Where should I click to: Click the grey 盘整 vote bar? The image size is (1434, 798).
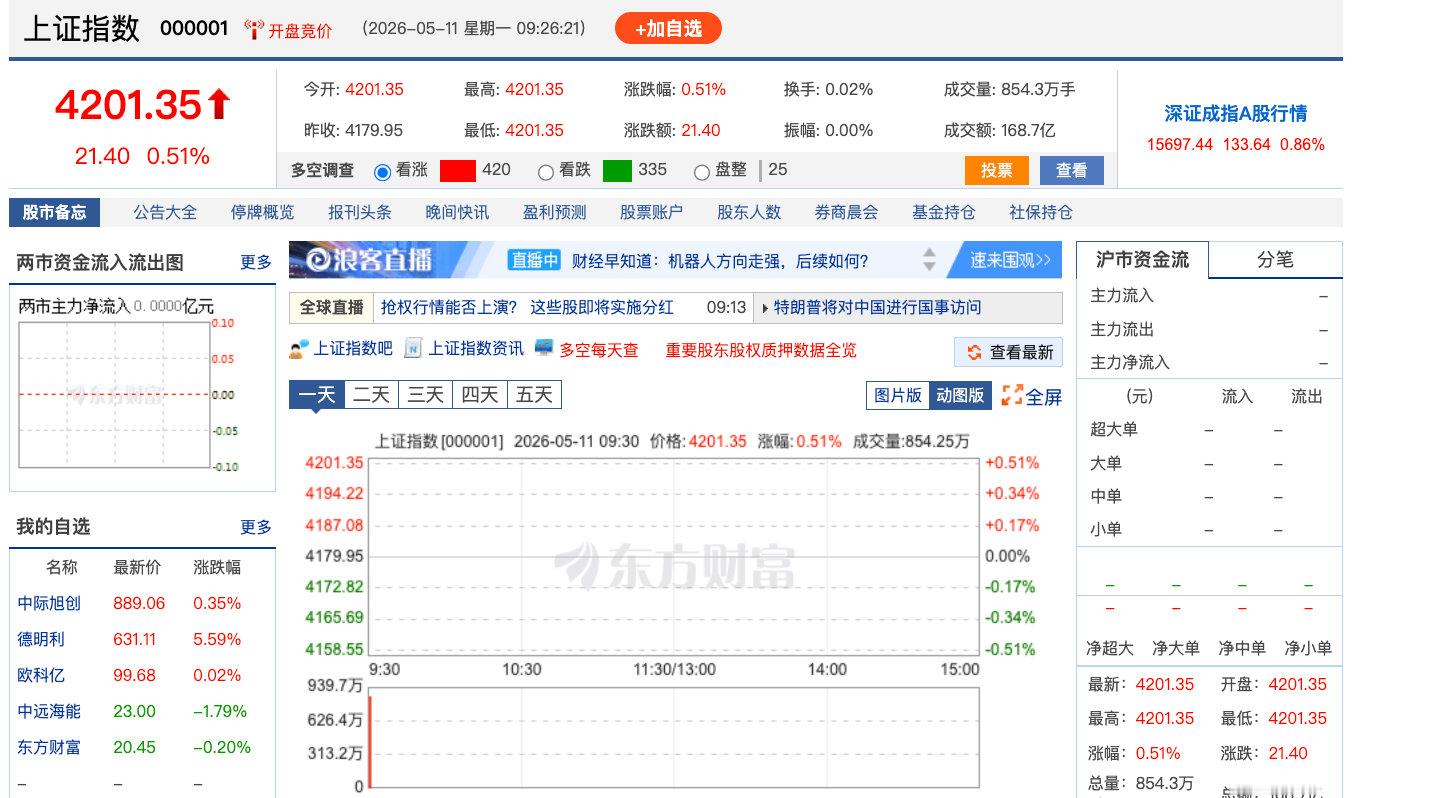click(761, 170)
